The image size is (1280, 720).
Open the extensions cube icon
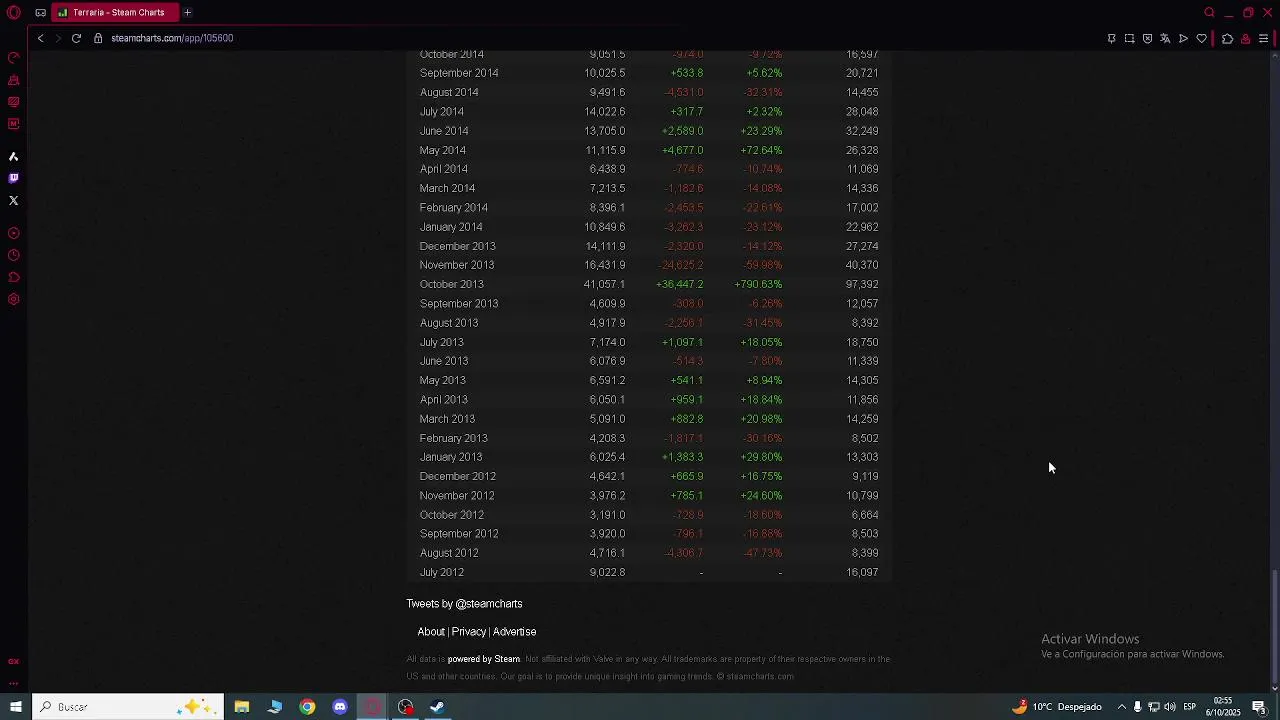(x=1227, y=39)
